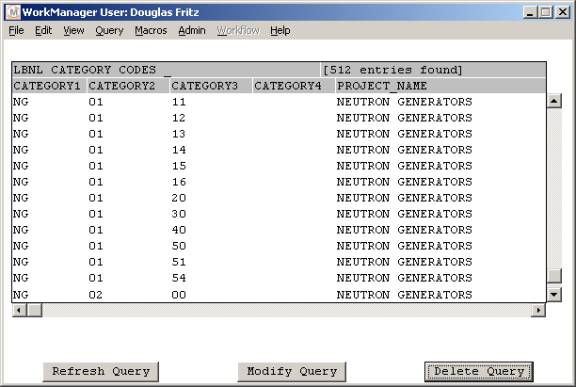Maximize the WorkManager window

tap(546, 12)
